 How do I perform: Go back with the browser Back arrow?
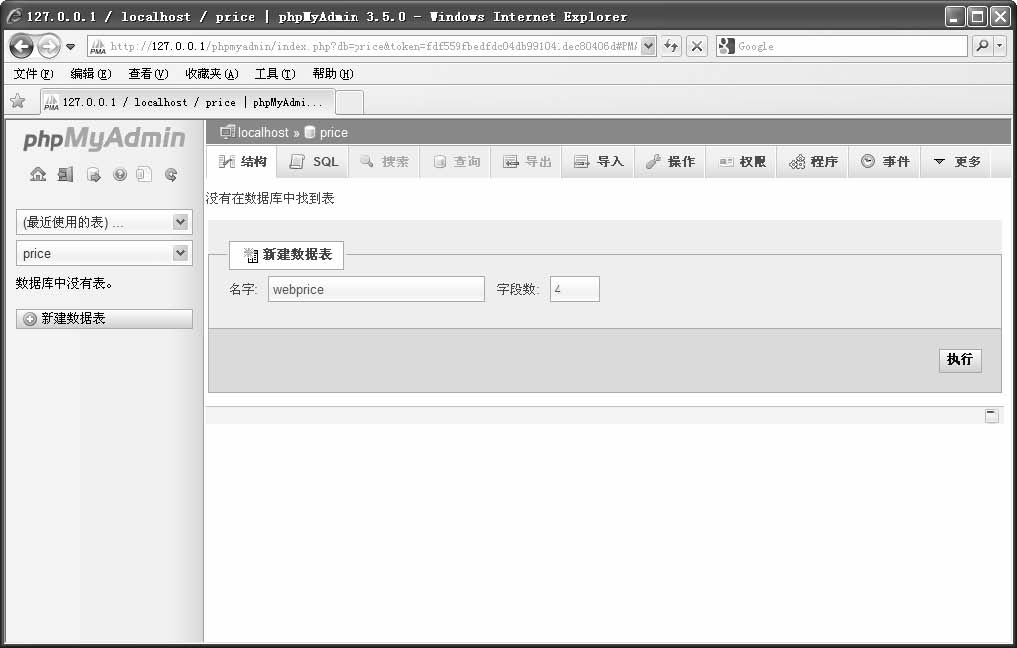coord(21,46)
